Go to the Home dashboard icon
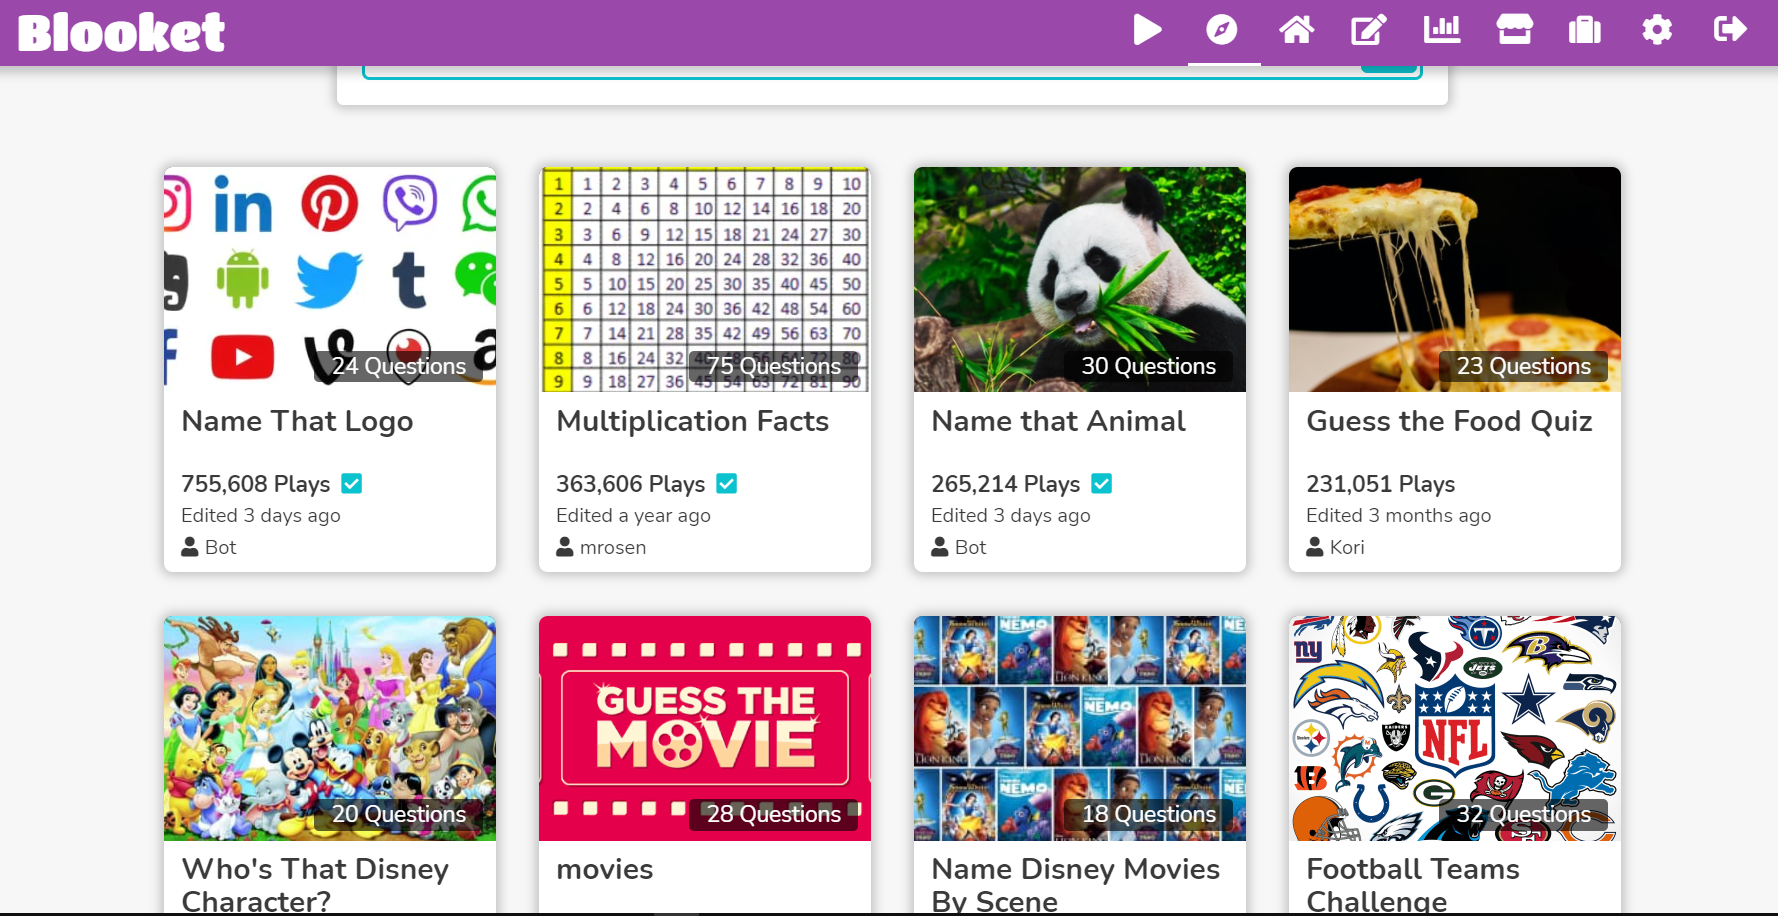This screenshot has height=916, width=1778. point(1296,30)
